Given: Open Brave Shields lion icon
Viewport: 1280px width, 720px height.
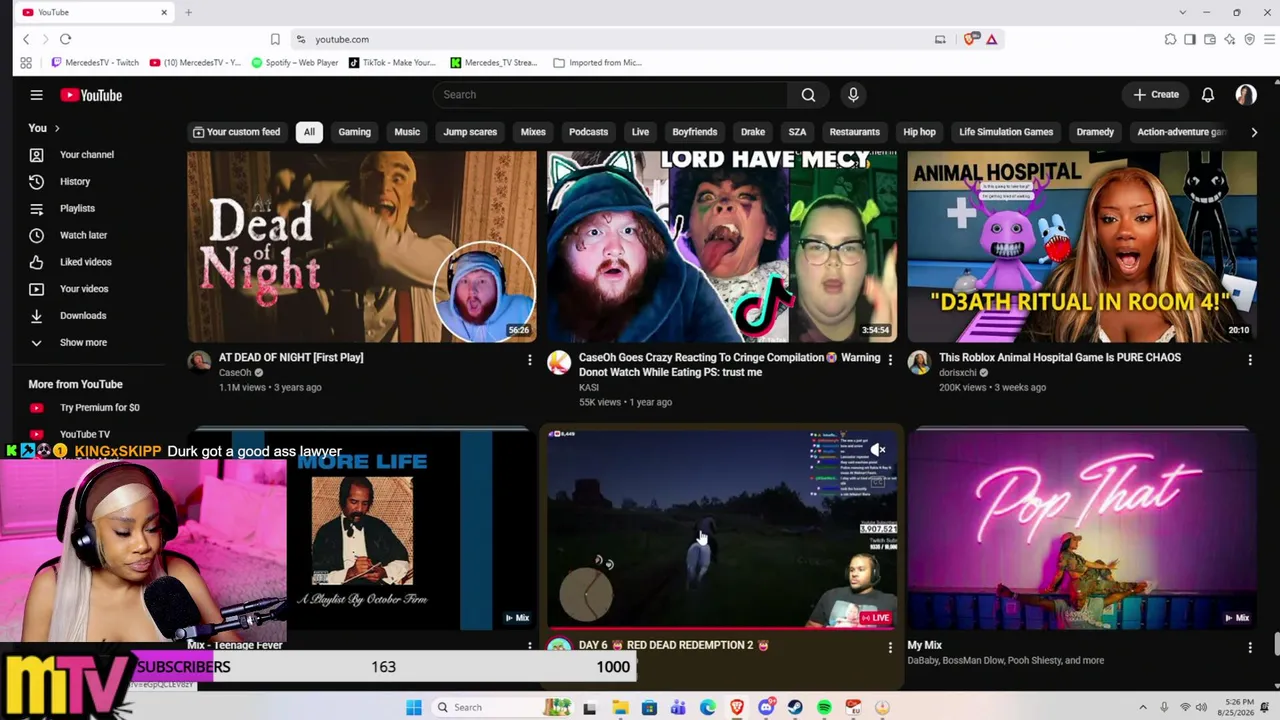Looking at the screenshot, I should coord(970,39).
